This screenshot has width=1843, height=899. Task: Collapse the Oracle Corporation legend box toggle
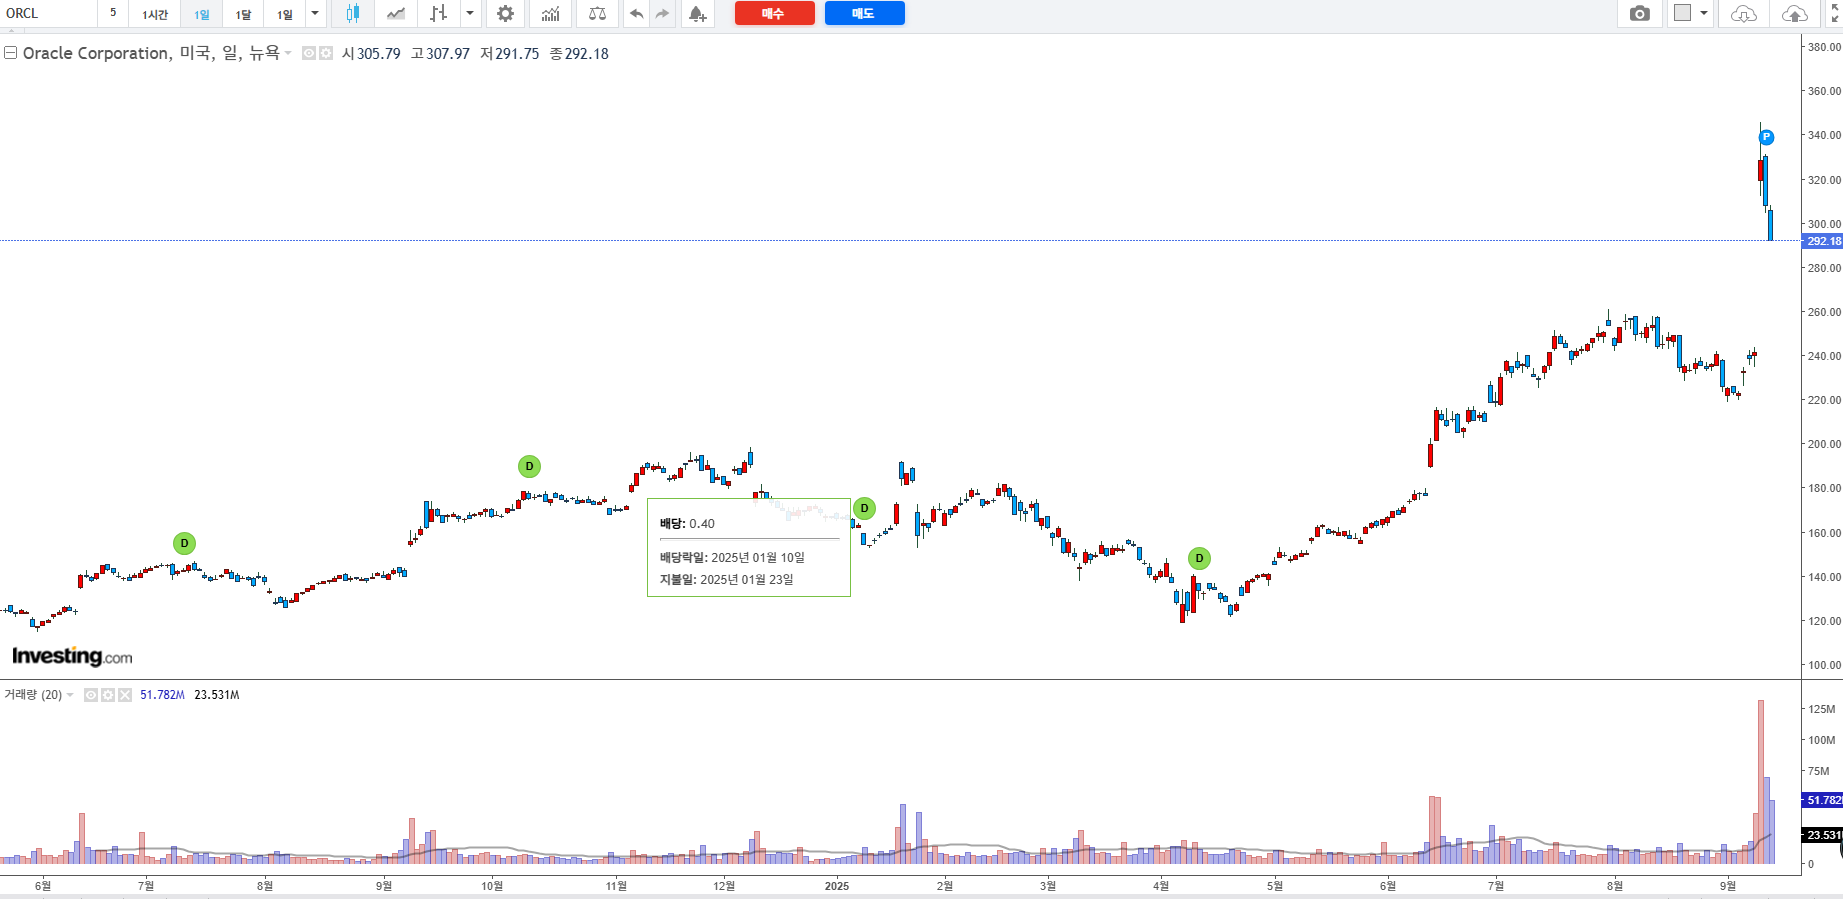click(11, 53)
